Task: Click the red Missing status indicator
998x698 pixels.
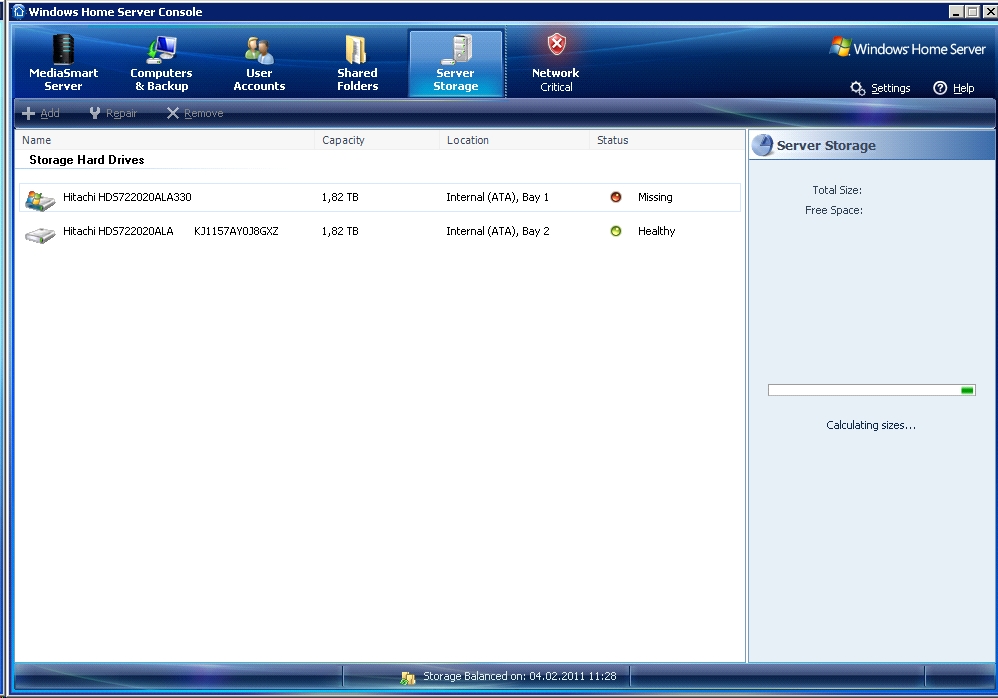Action: tap(615, 197)
